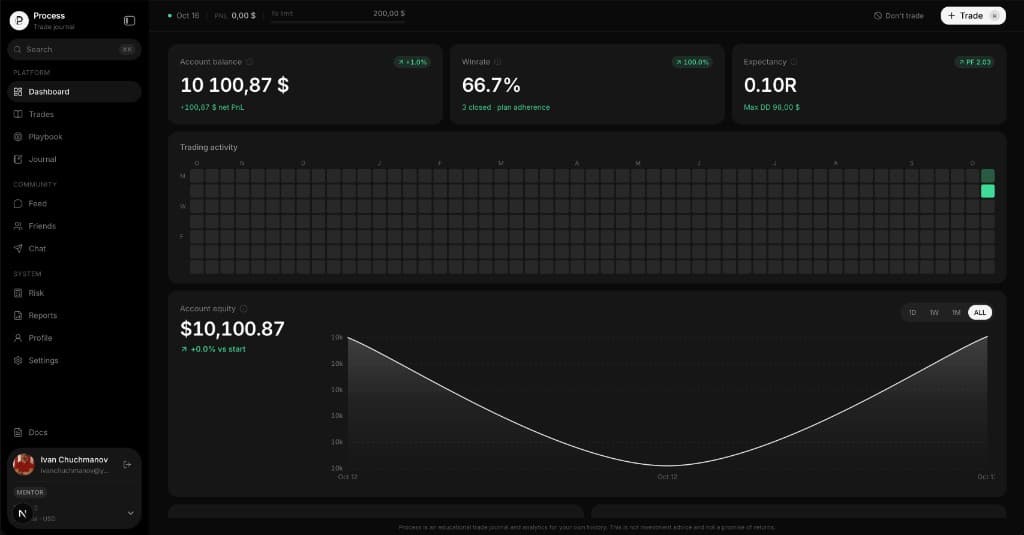Select the ALL equity range

(x=980, y=313)
